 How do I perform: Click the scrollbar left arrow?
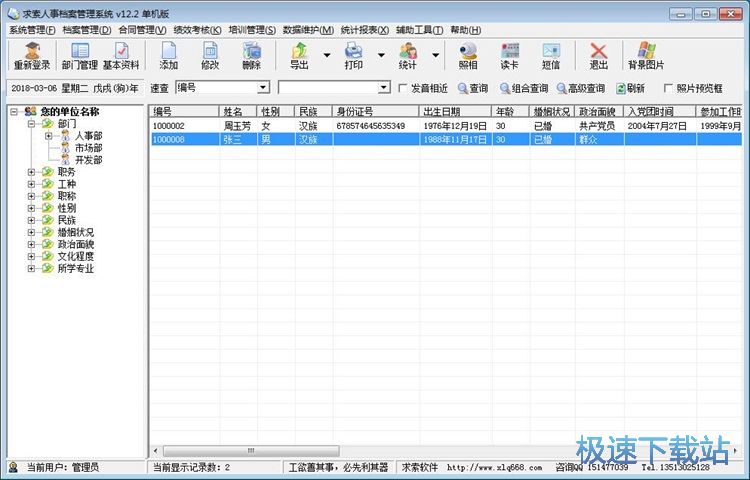pos(155,451)
